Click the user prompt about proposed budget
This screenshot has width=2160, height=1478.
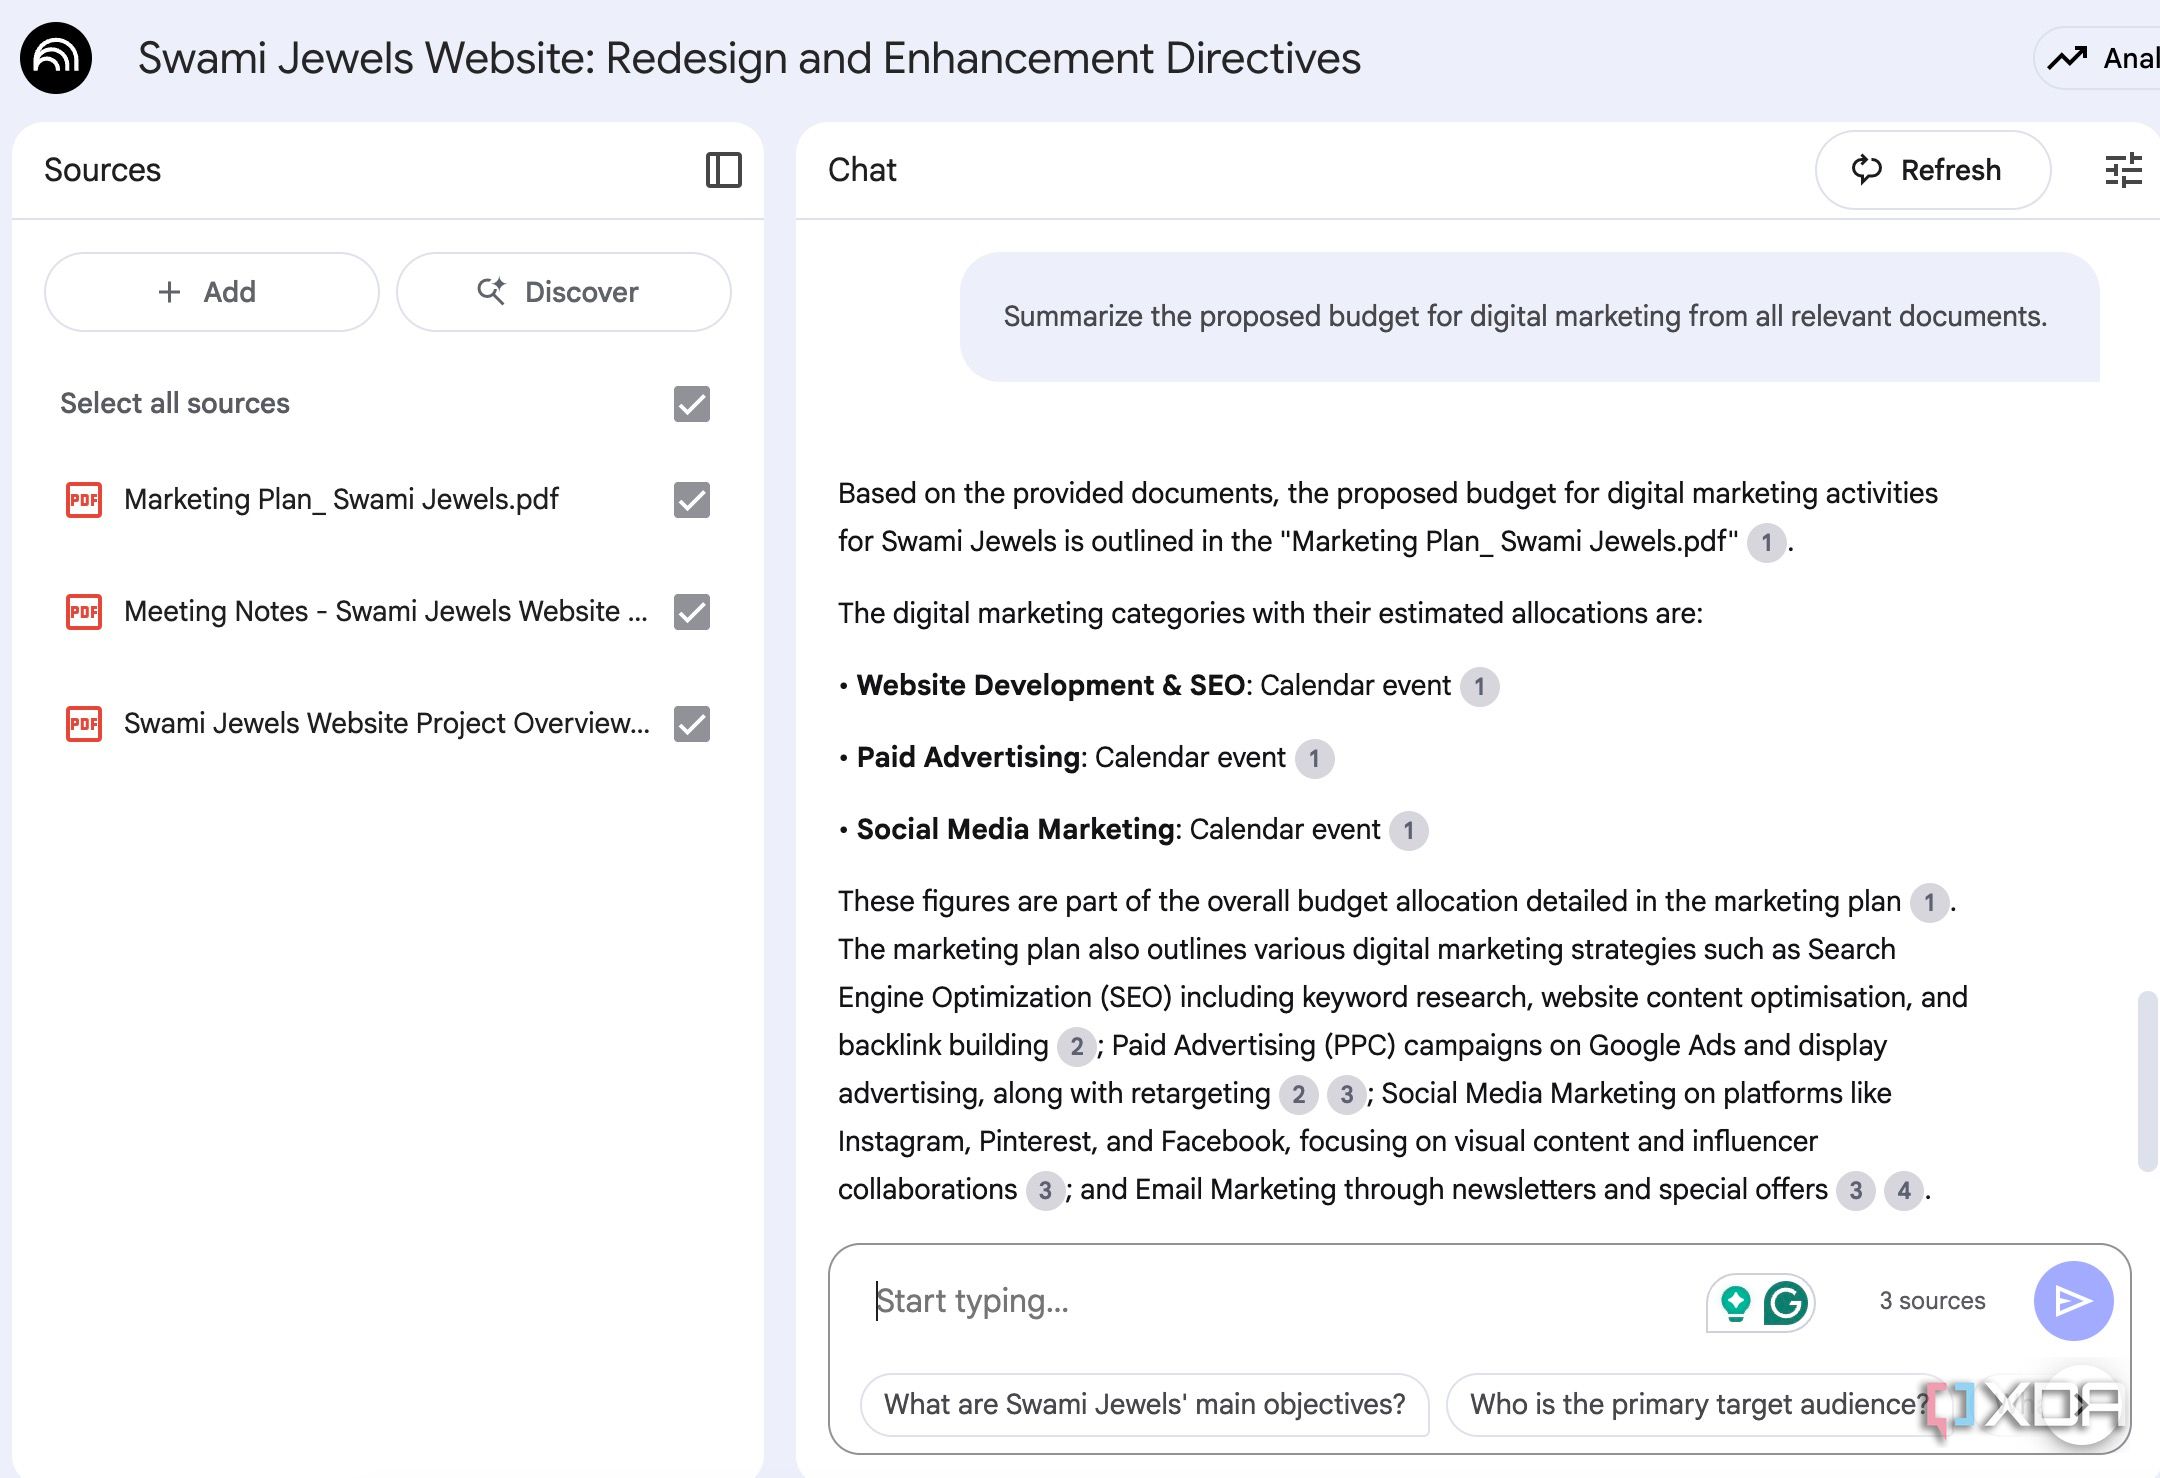pos(1529,317)
